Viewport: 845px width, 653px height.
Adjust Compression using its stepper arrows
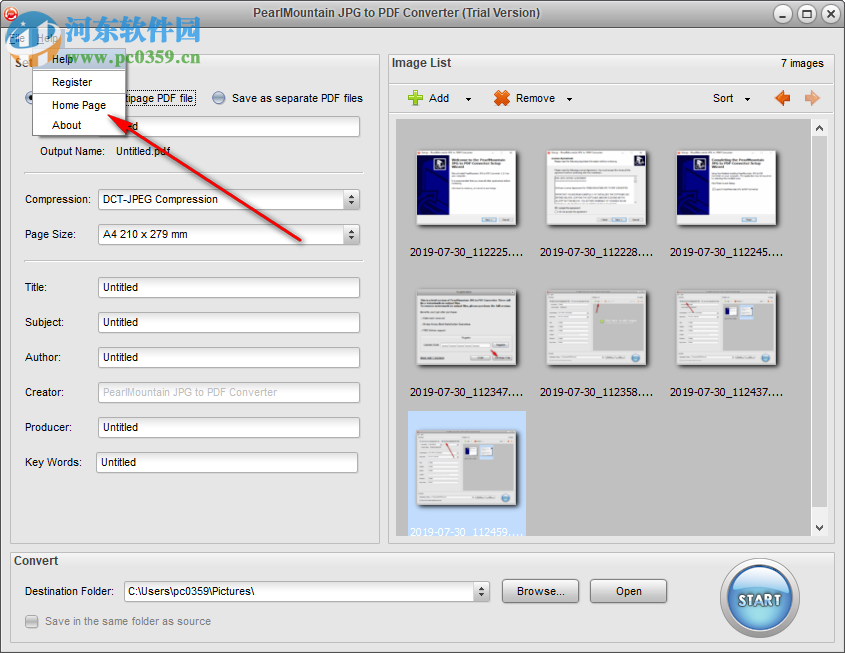tap(351, 200)
